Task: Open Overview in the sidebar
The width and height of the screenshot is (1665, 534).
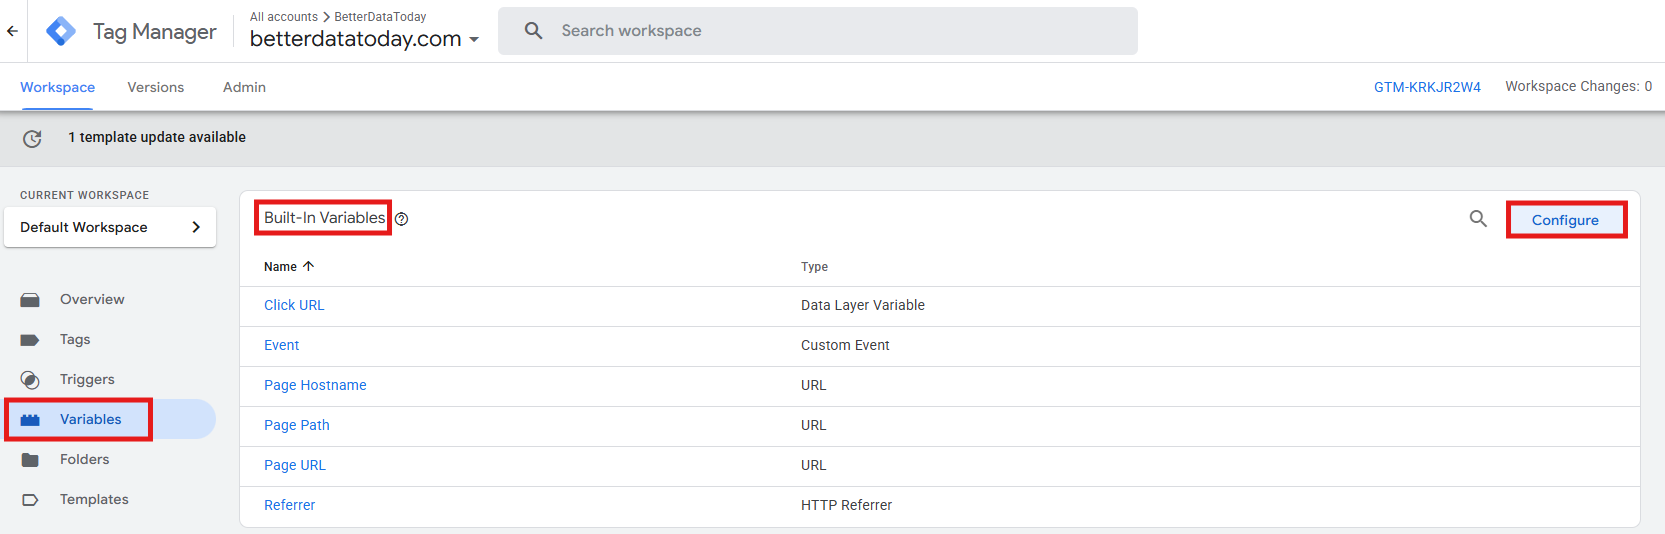Action: 92,299
